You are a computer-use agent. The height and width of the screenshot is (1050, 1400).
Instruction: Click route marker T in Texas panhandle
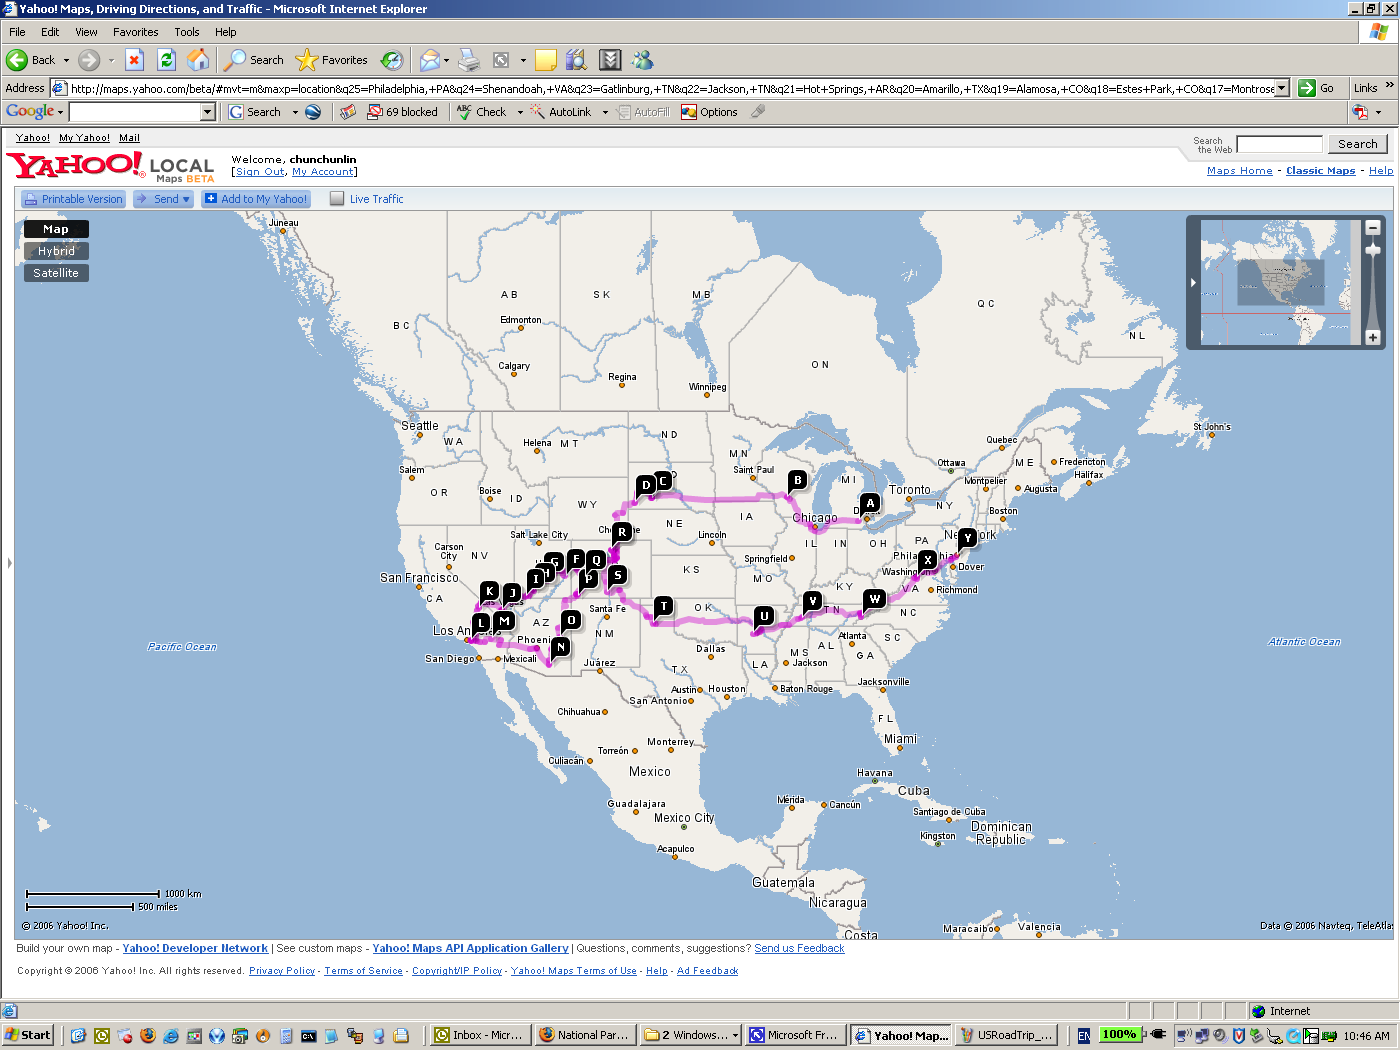[663, 607]
